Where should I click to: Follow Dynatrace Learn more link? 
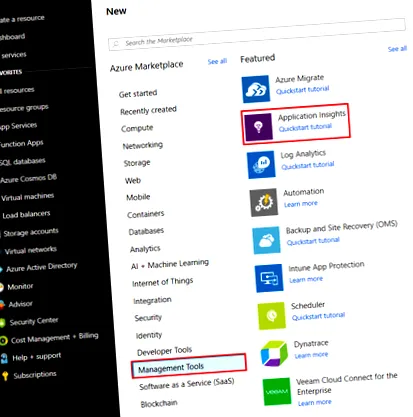click(x=311, y=355)
